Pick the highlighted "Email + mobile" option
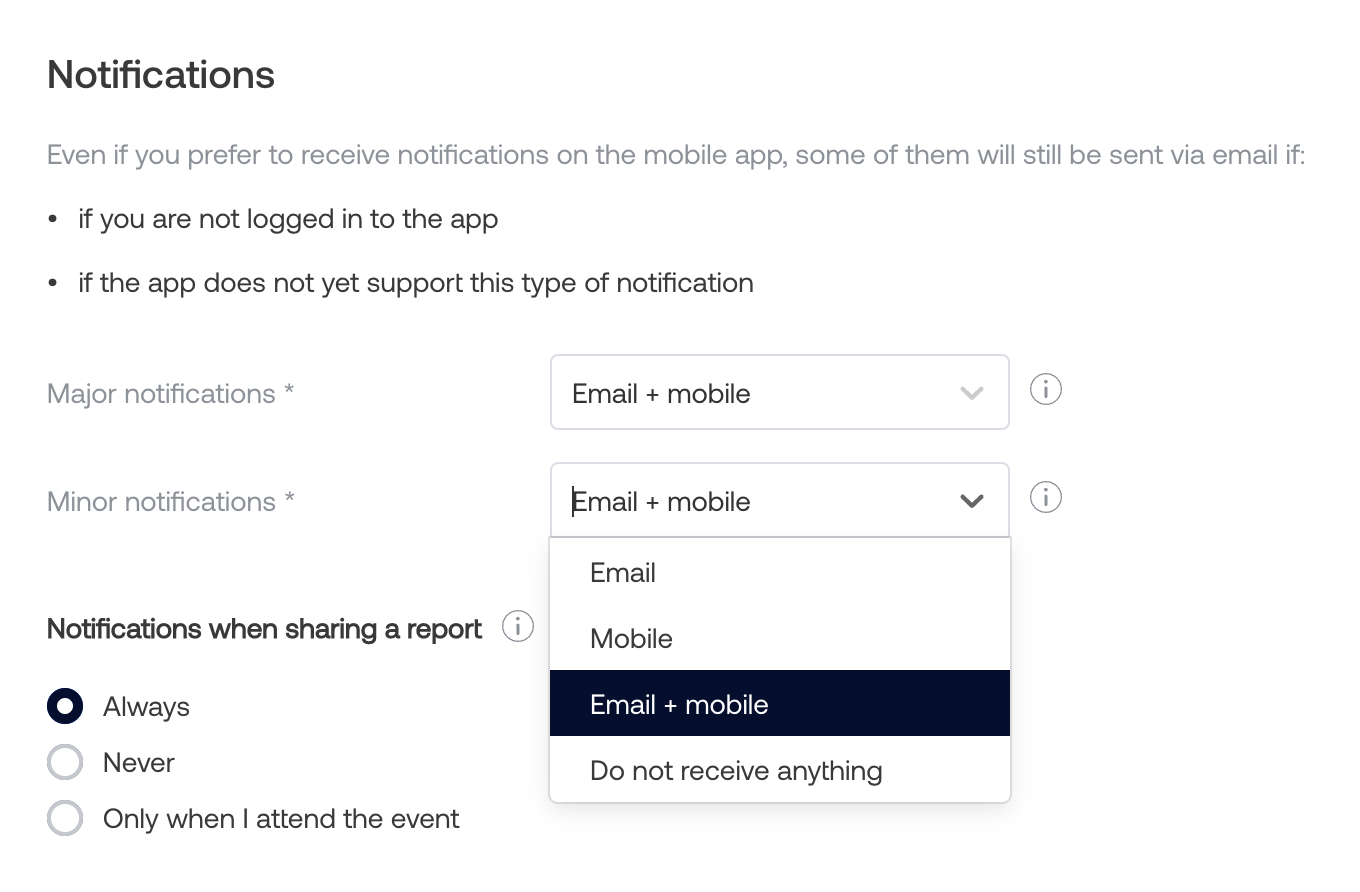 pyautogui.click(x=679, y=705)
